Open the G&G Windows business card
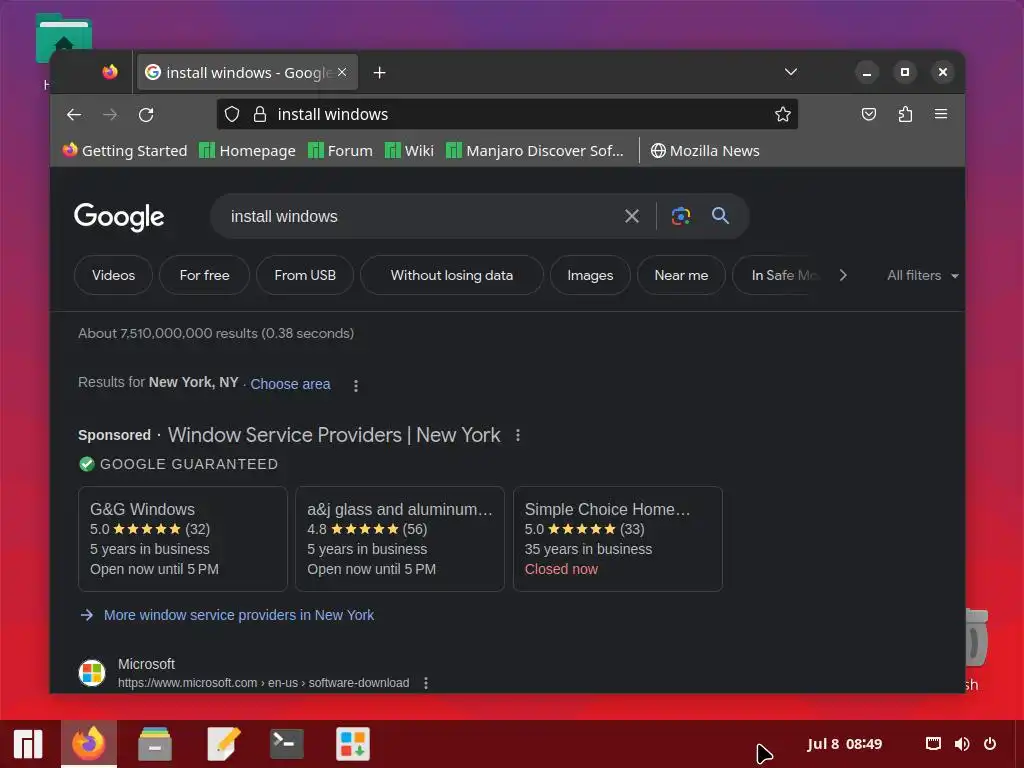1024x768 pixels. tap(183, 539)
